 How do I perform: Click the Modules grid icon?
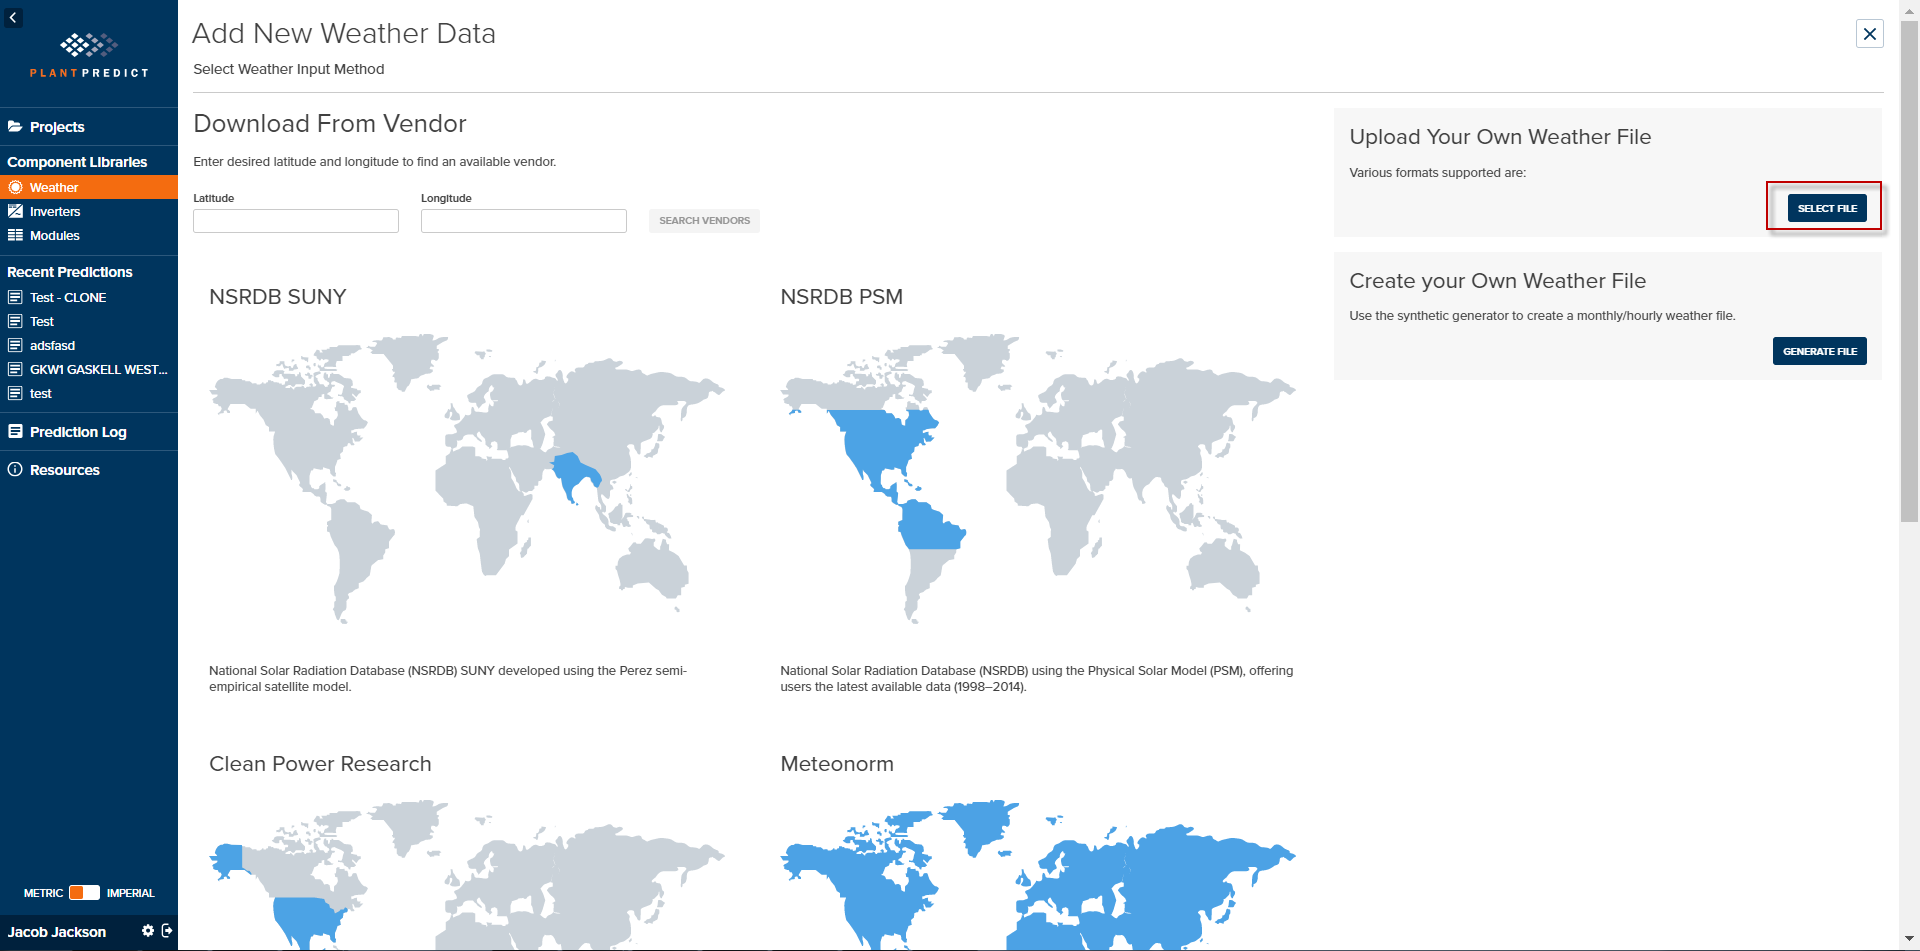(15, 235)
